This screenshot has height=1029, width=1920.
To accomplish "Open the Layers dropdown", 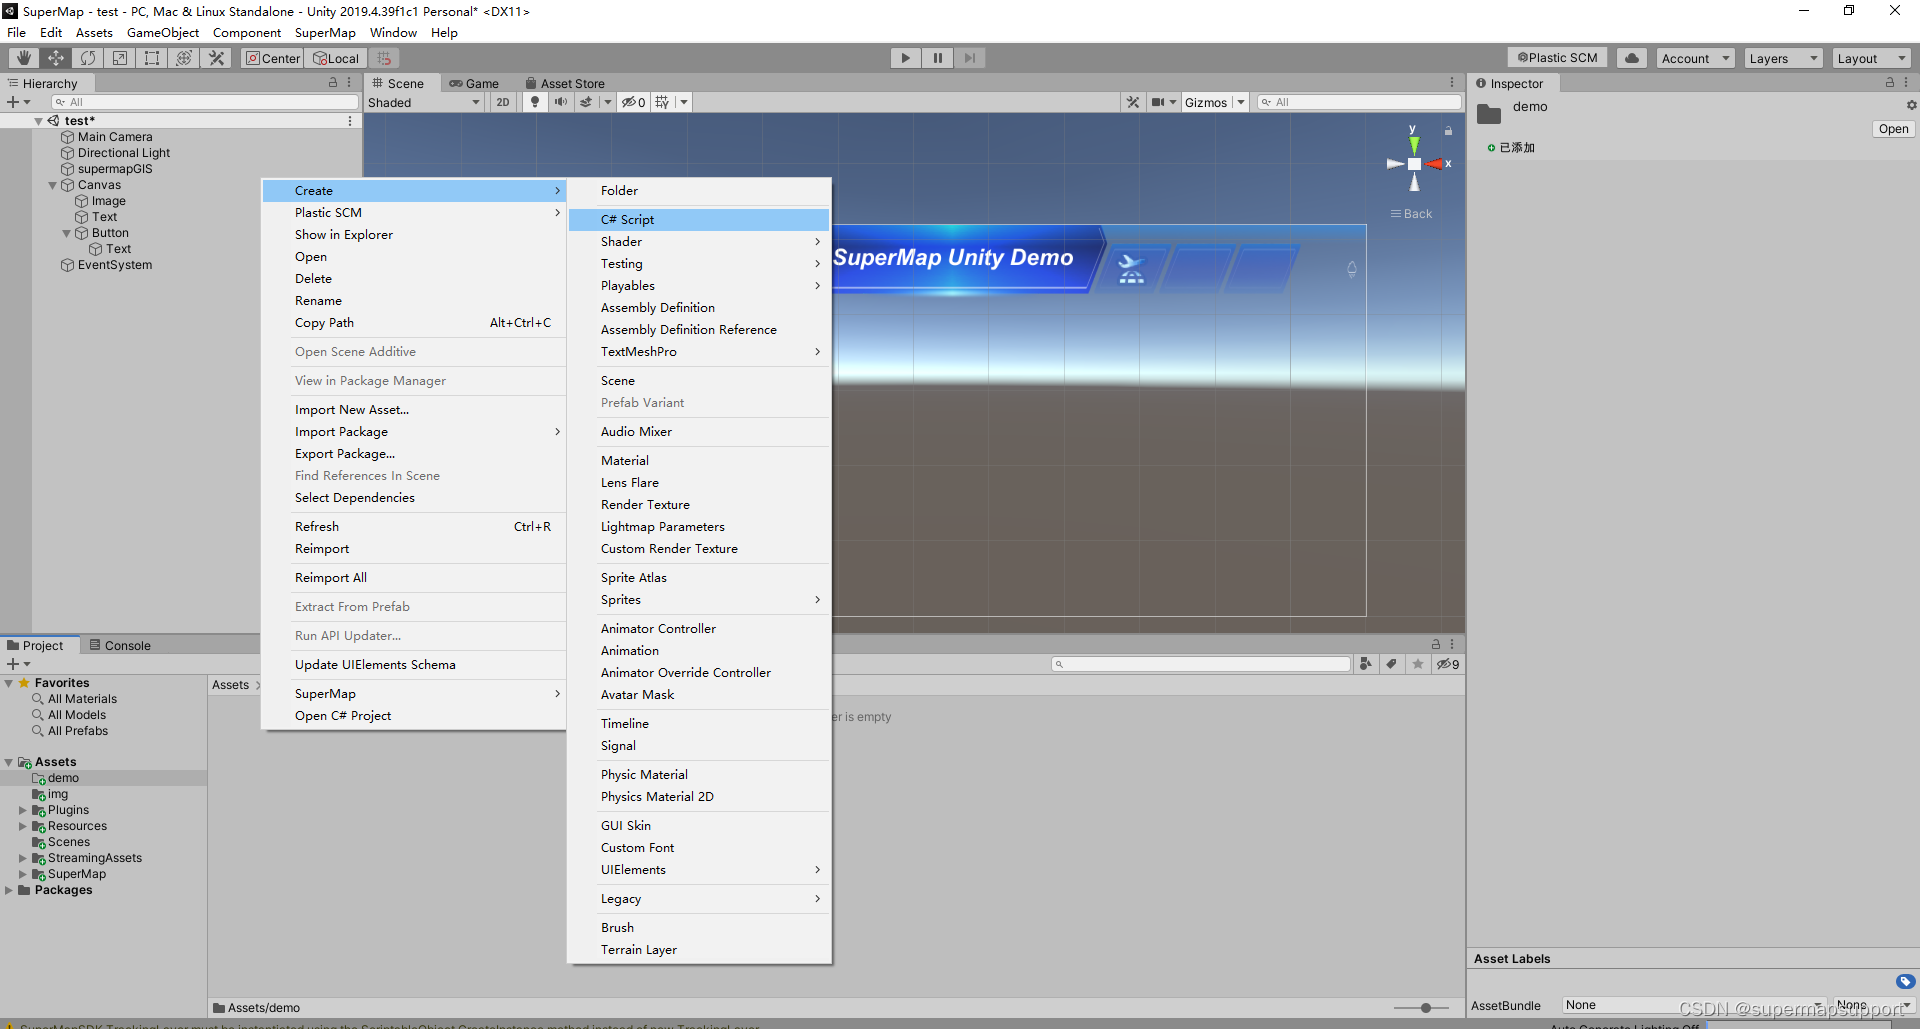I will (x=1783, y=58).
